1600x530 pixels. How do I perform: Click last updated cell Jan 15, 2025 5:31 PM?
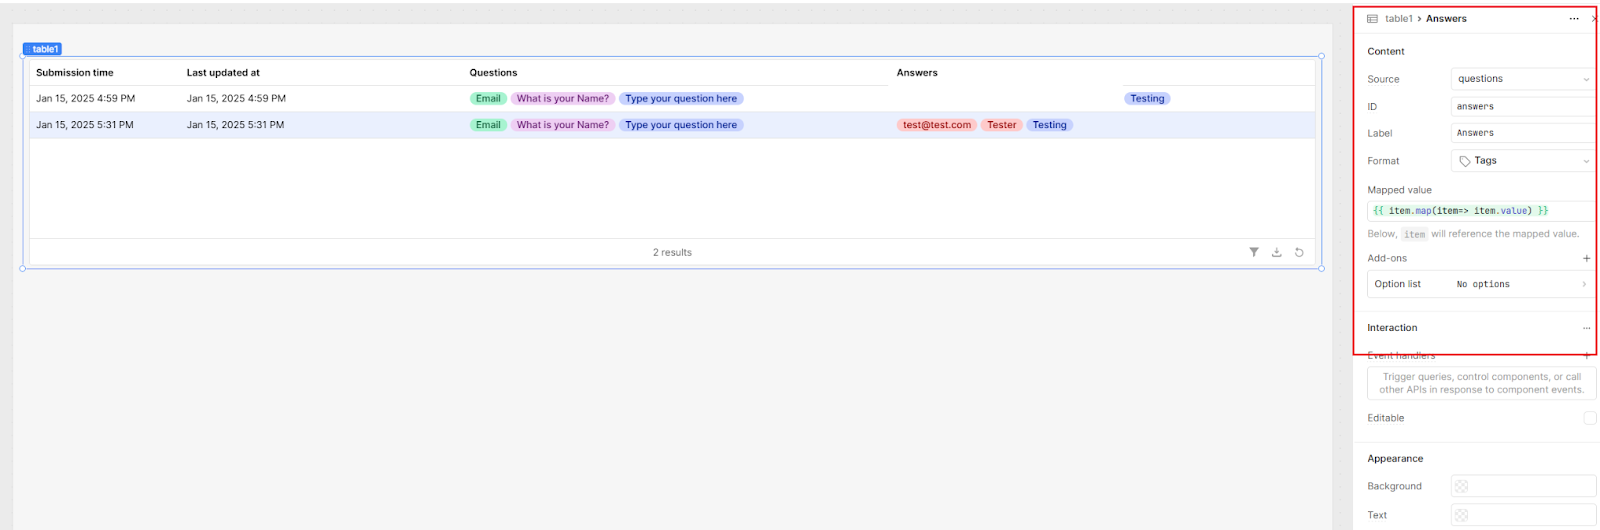click(x=235, y=125)
